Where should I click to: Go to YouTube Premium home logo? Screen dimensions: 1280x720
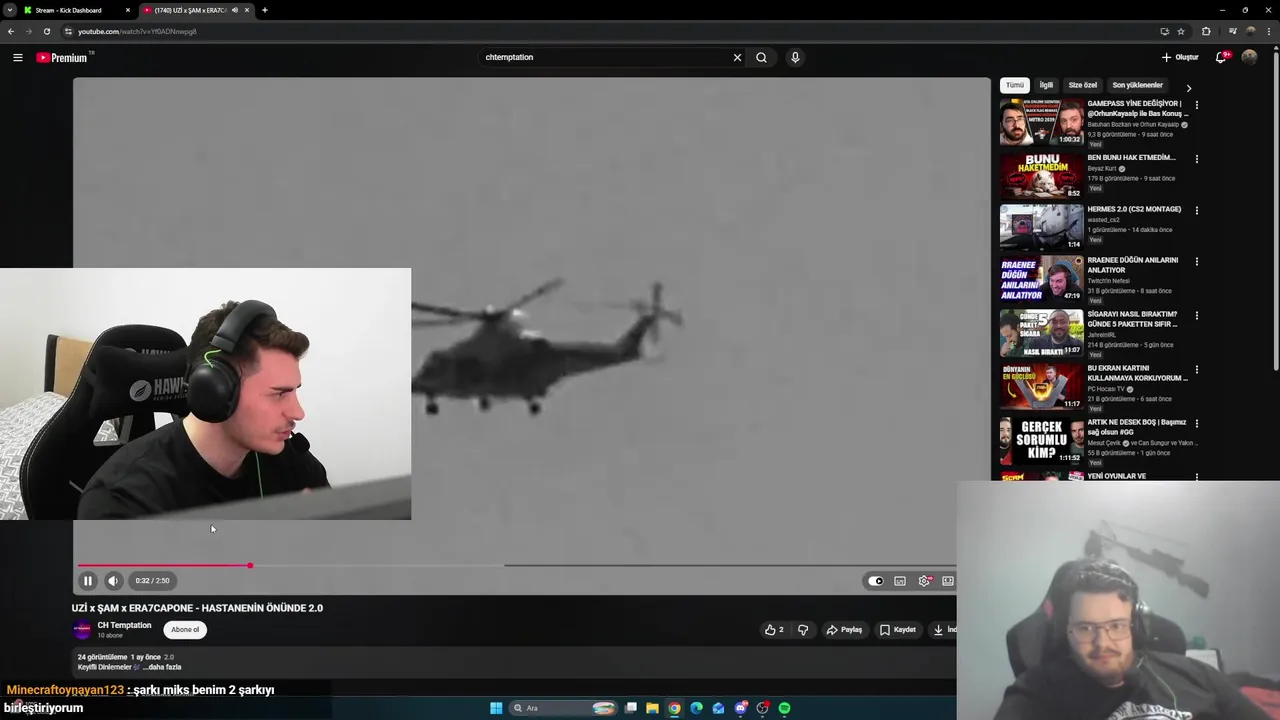pos(64,57)
